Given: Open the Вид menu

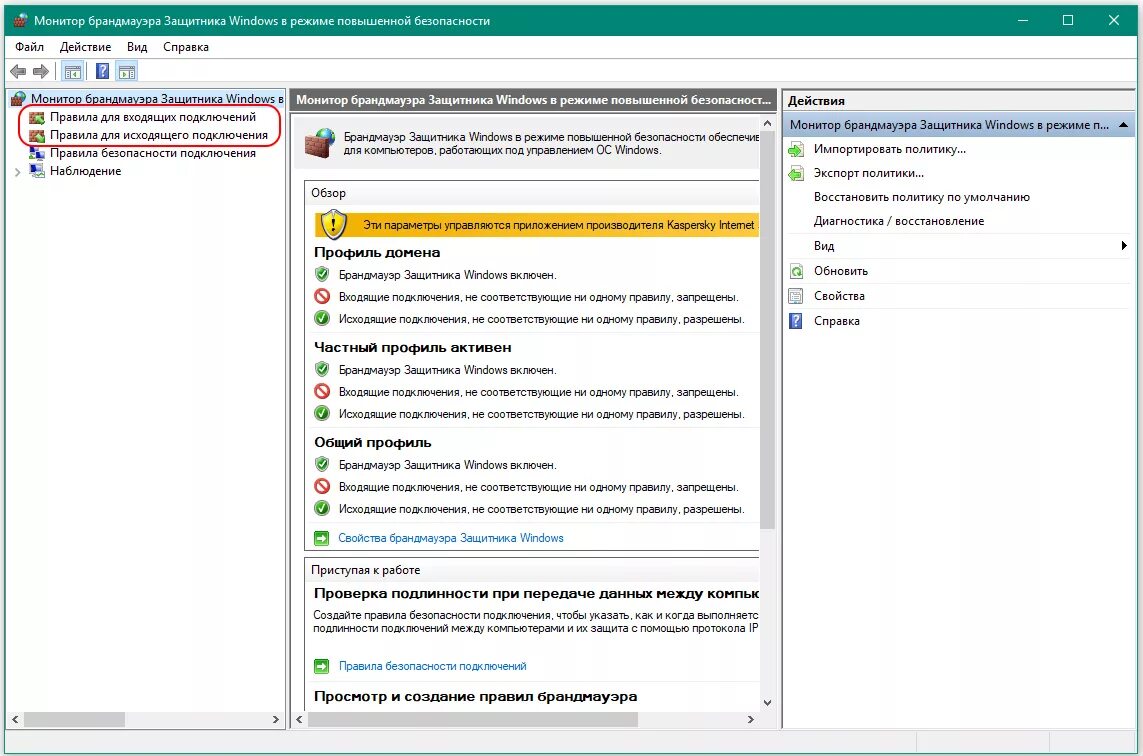Looking at the screenshot, I should click(x=137, y=47).
